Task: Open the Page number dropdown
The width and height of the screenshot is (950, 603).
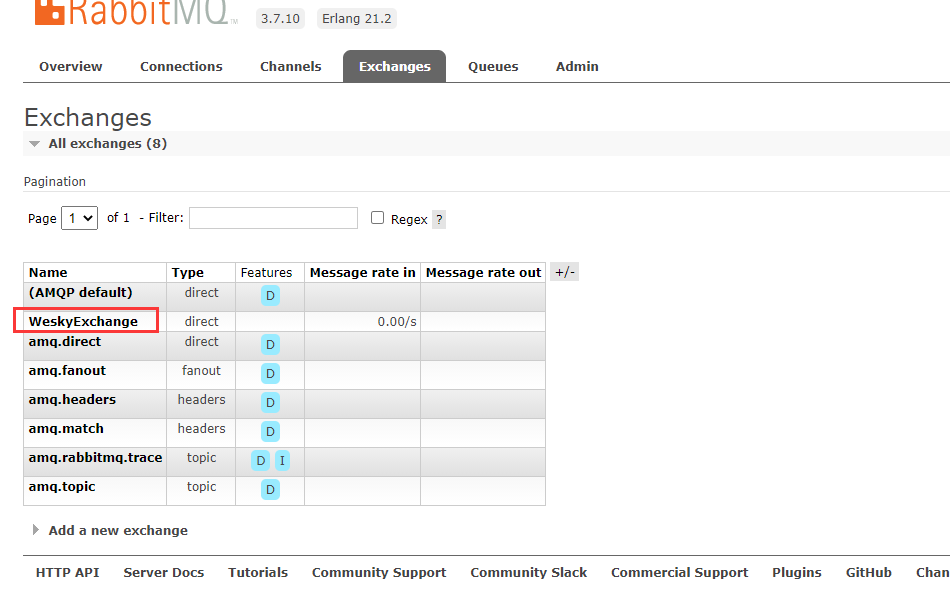Action: coord(79,218)
